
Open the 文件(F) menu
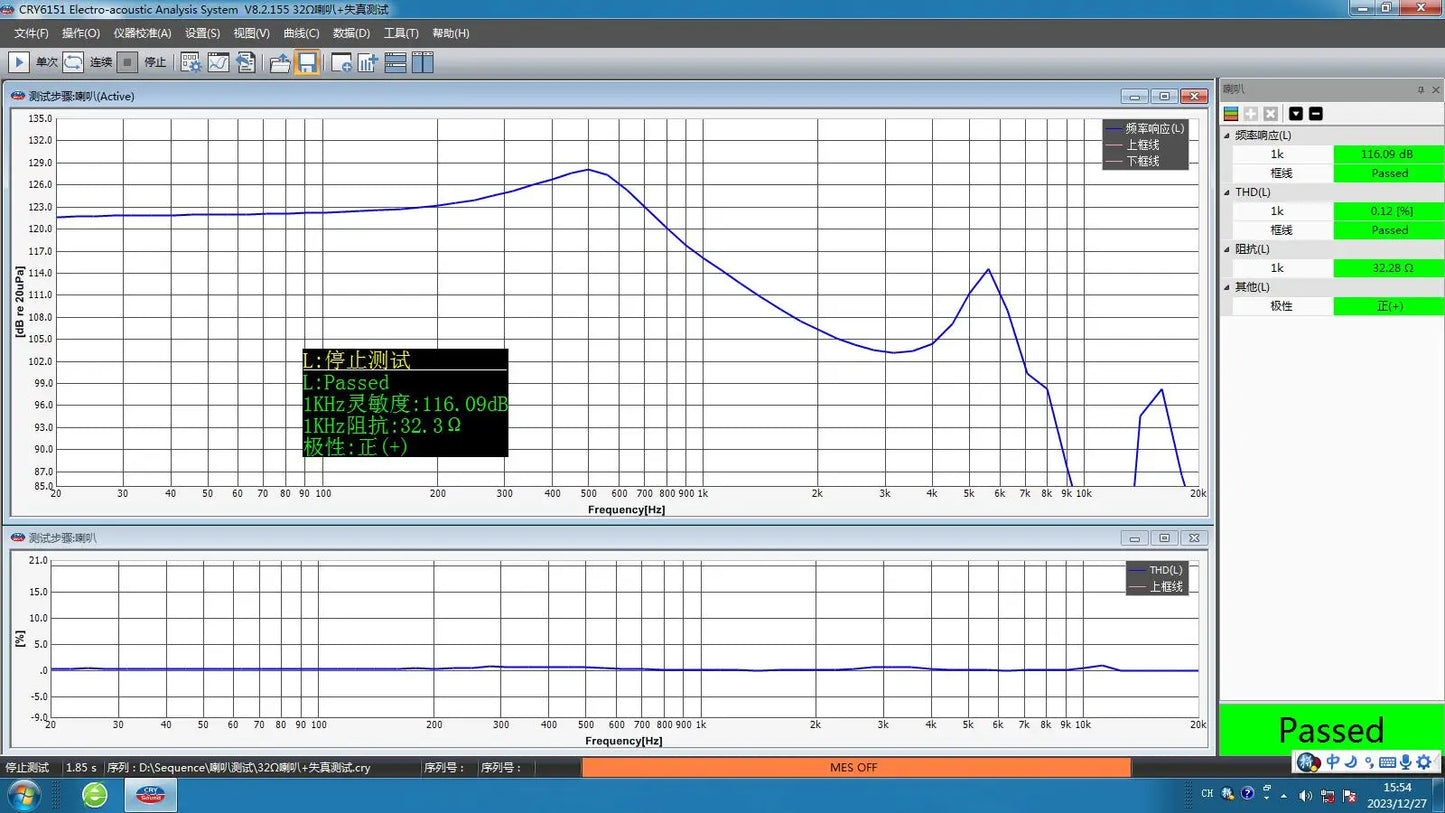click(31, 33)
